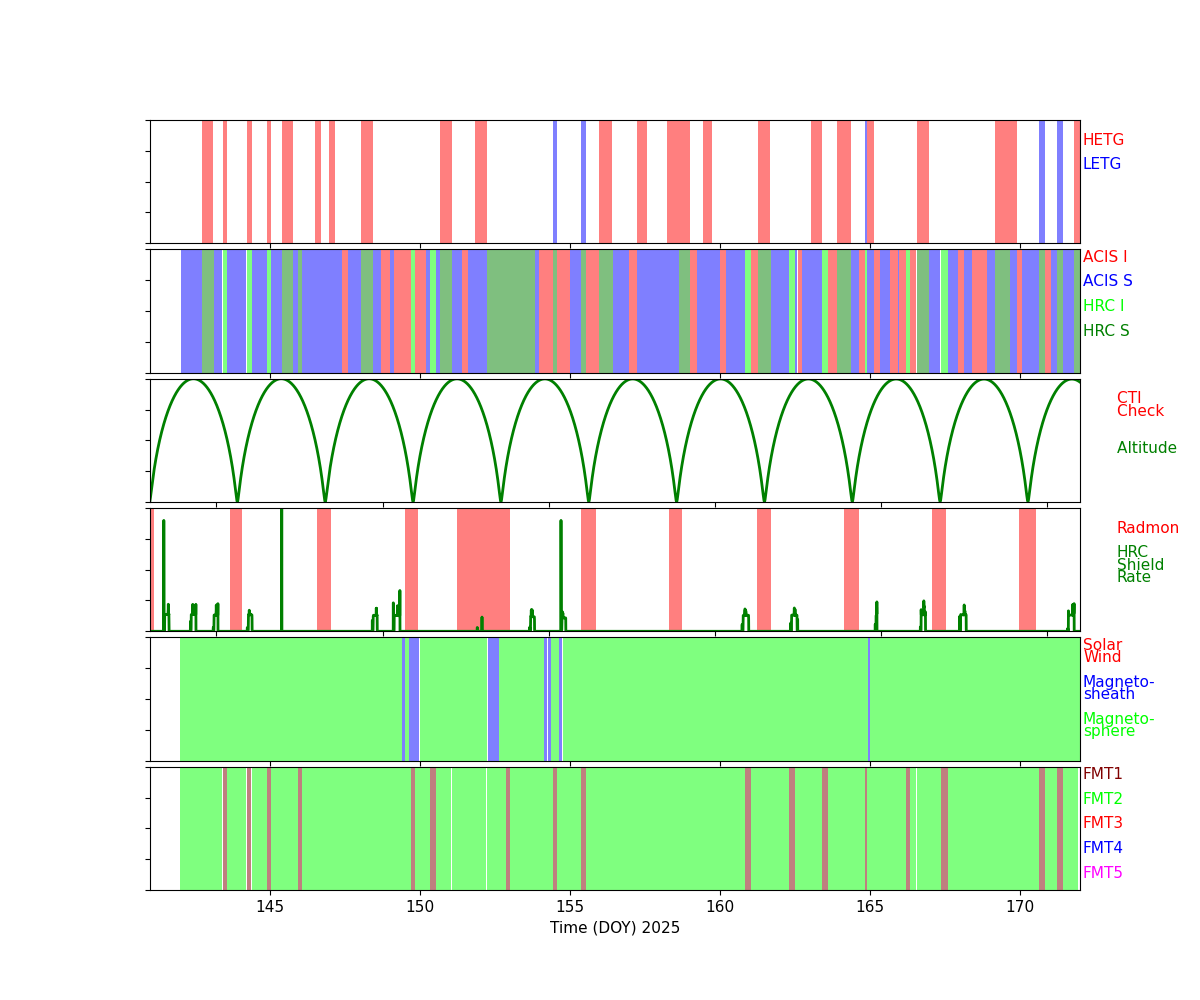The image size is (1200, 1000).
Task: Click the ACIS S legend label
Action: (x=1107, y=281)
